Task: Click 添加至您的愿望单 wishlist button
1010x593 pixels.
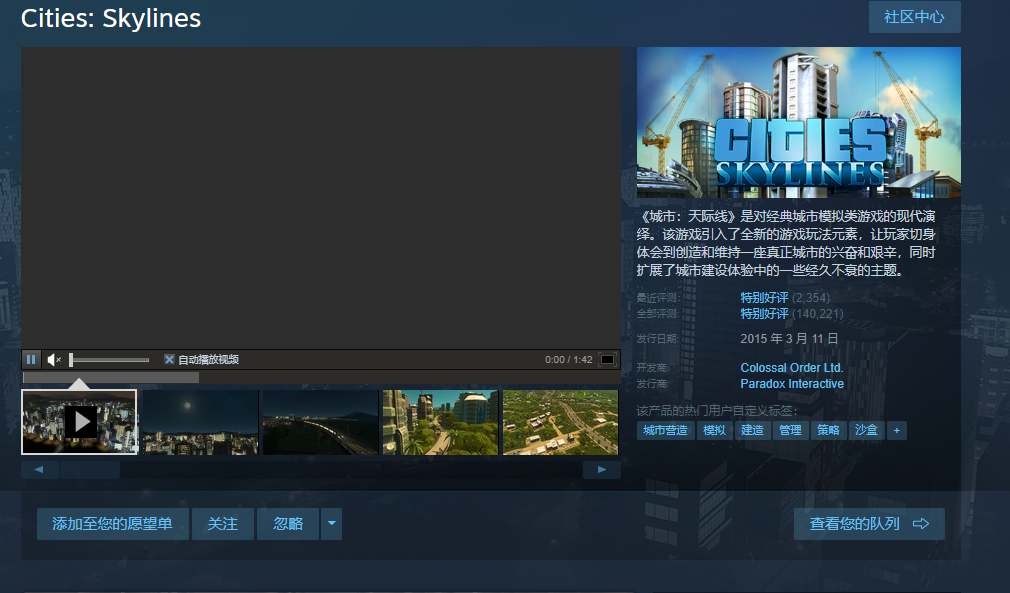Action: [113, 524]
